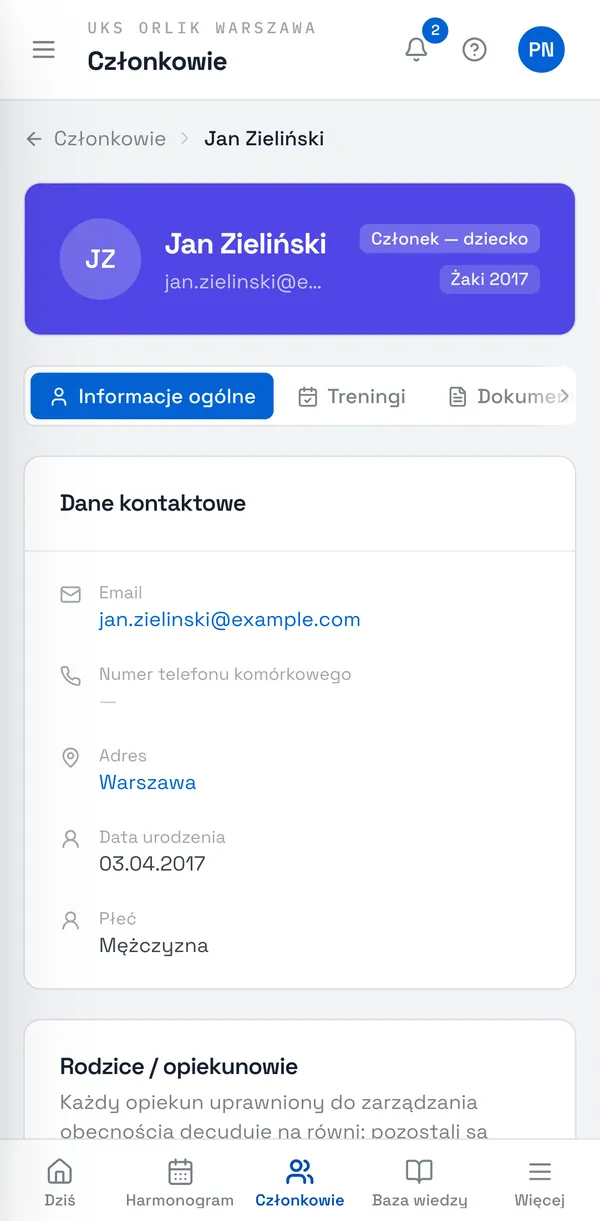This screenshot has width=600, height=1221.
Task: Open Więcej in the bottom navigation
Action: (540, 1183)
